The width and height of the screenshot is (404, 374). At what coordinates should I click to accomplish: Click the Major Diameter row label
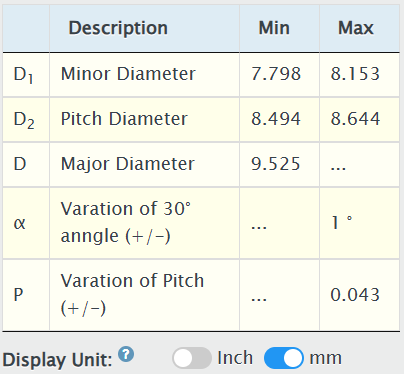128,164
